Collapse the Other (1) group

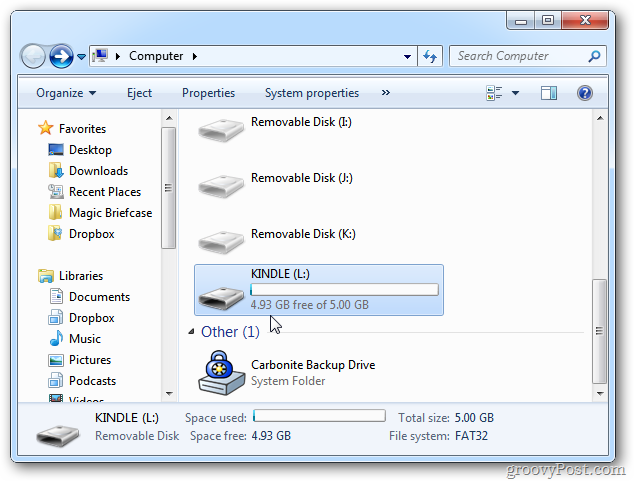point(191,332)
